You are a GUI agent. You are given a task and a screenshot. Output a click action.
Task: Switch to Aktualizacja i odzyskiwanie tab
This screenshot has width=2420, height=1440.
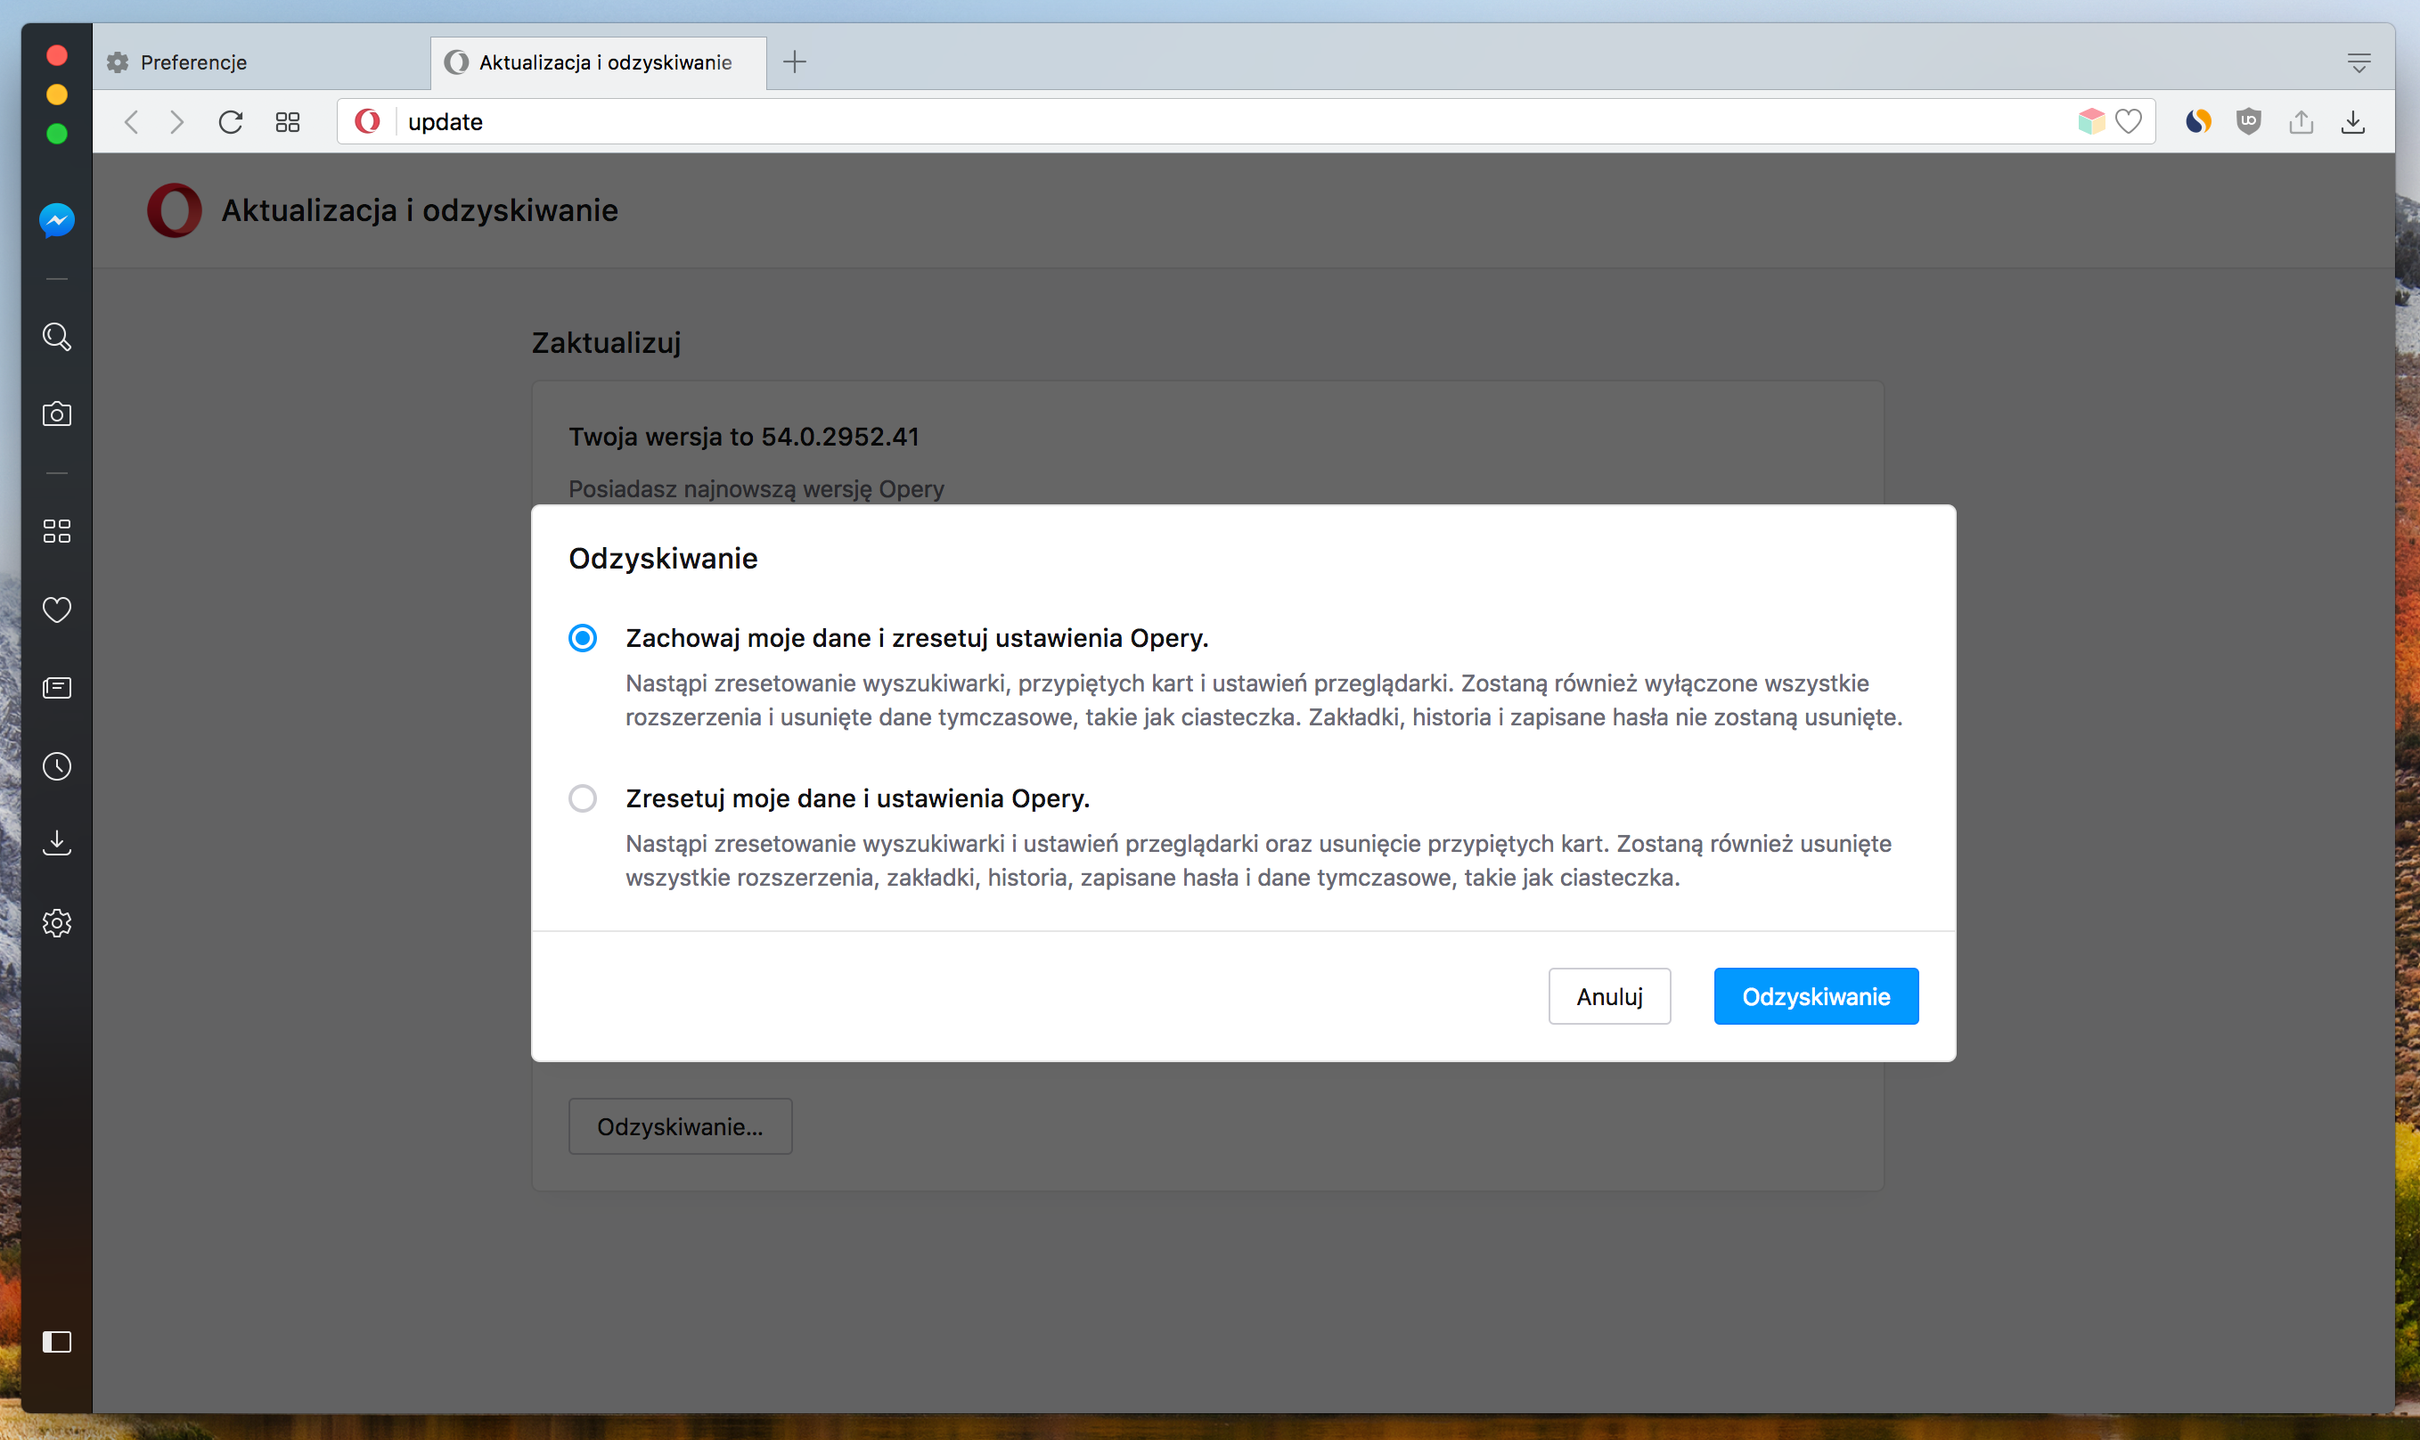(x=599, y=62)
